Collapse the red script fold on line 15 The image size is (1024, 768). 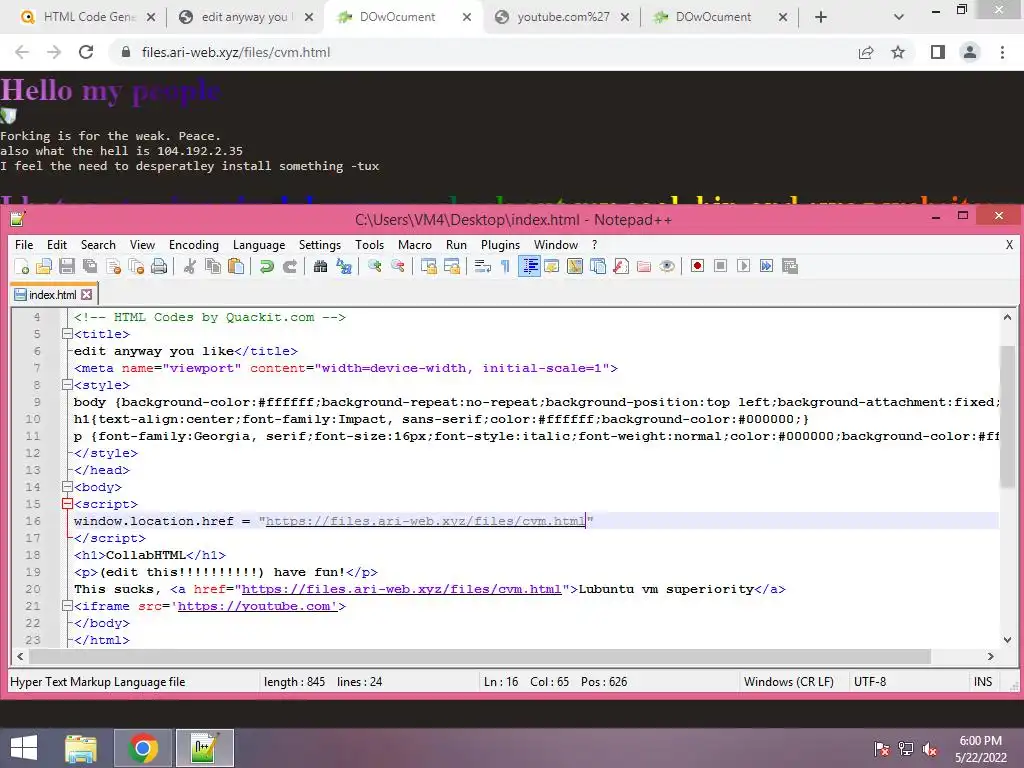point(67,504)
